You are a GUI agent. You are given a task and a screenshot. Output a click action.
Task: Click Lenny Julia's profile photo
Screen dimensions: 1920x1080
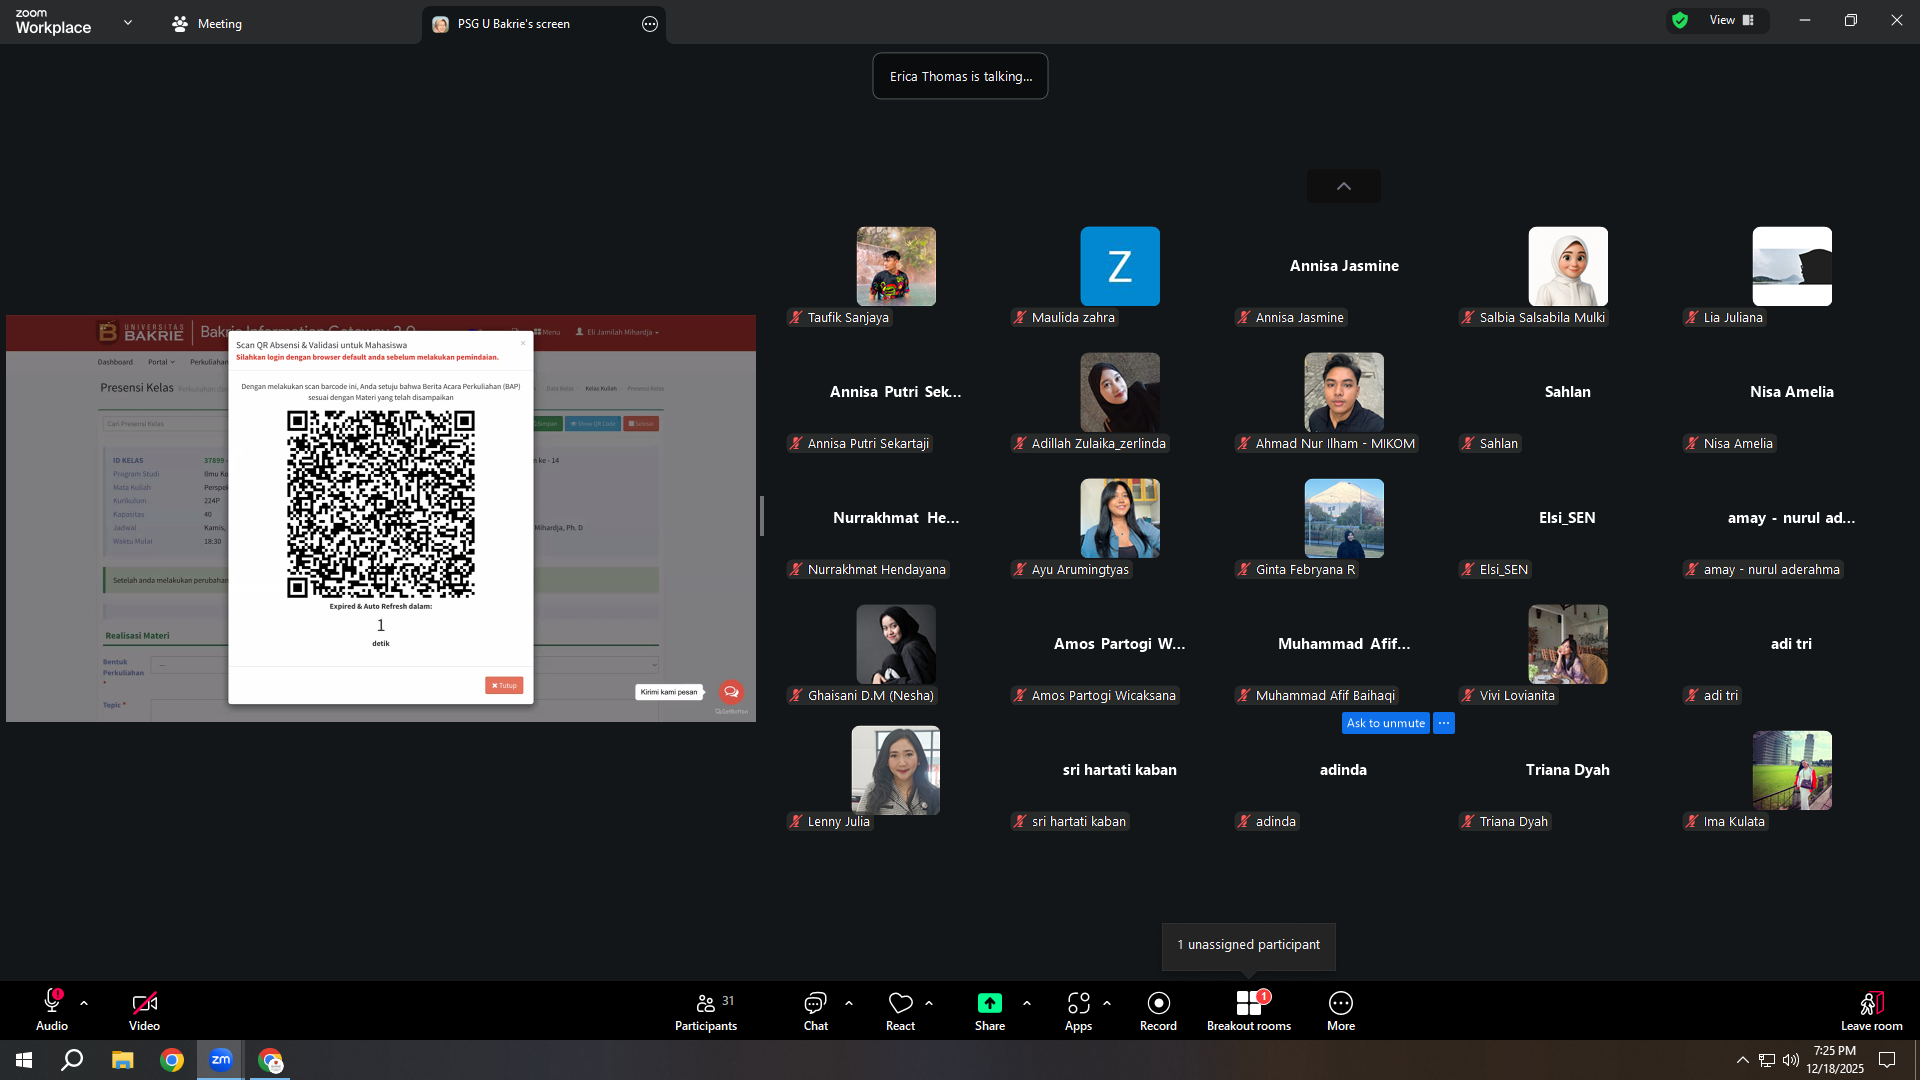click(896, 770)
